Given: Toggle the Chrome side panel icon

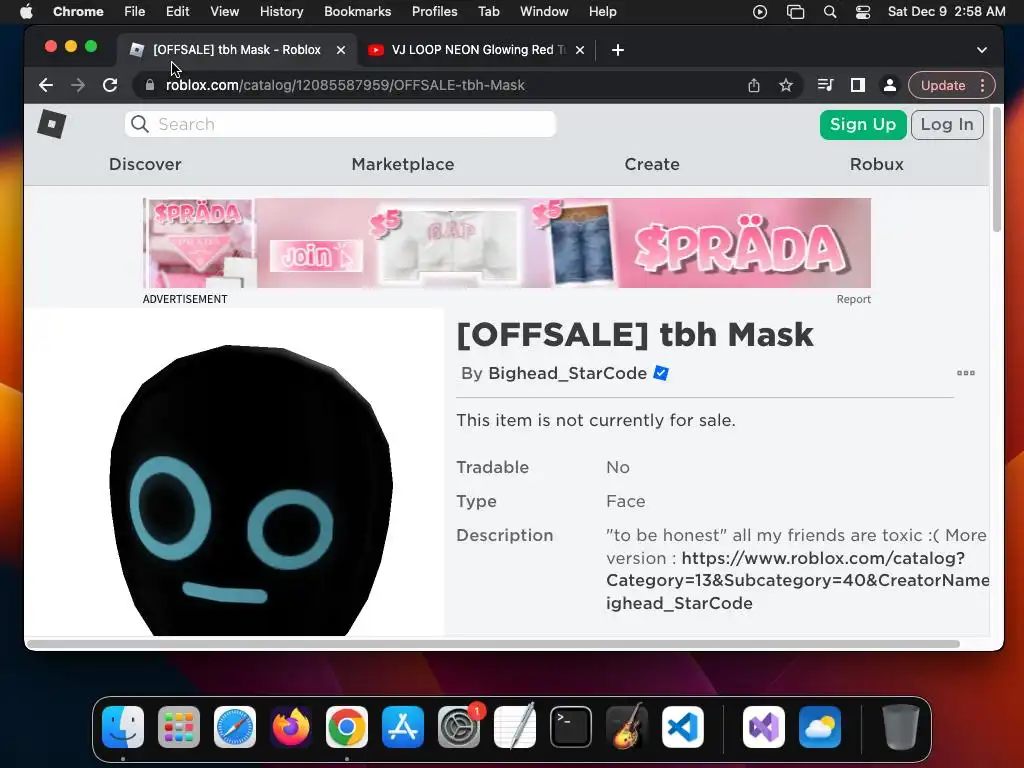Looking at the screenshot, I should pos(857,85).
